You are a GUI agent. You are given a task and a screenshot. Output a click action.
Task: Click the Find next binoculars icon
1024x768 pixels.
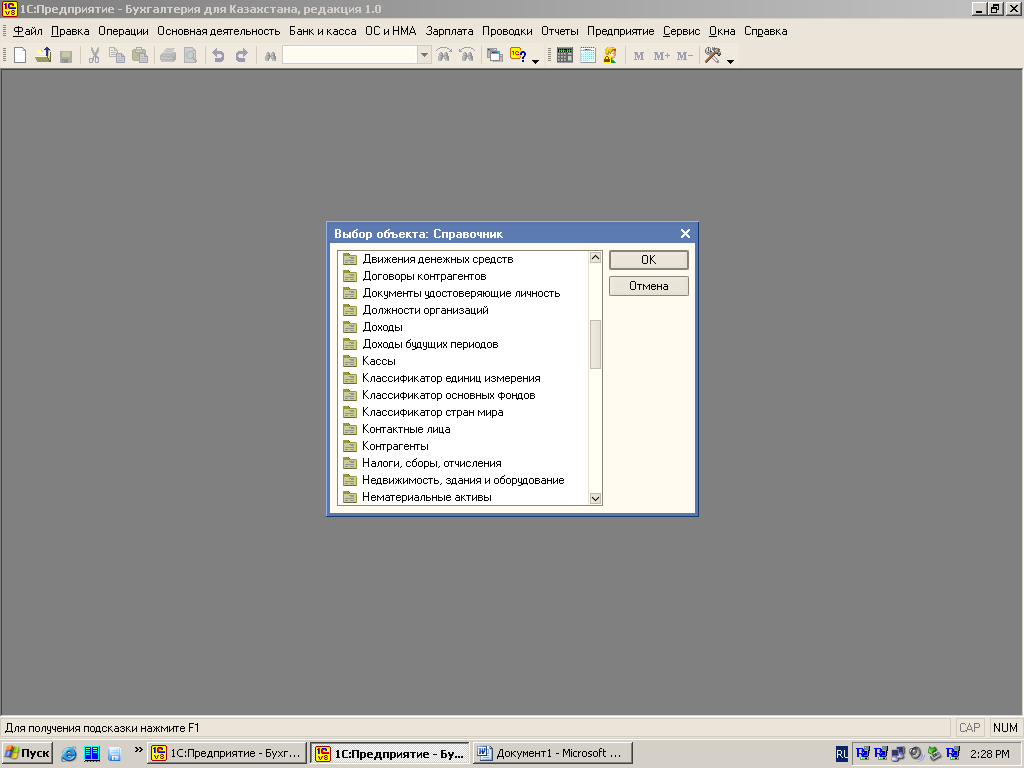[444, 56]
